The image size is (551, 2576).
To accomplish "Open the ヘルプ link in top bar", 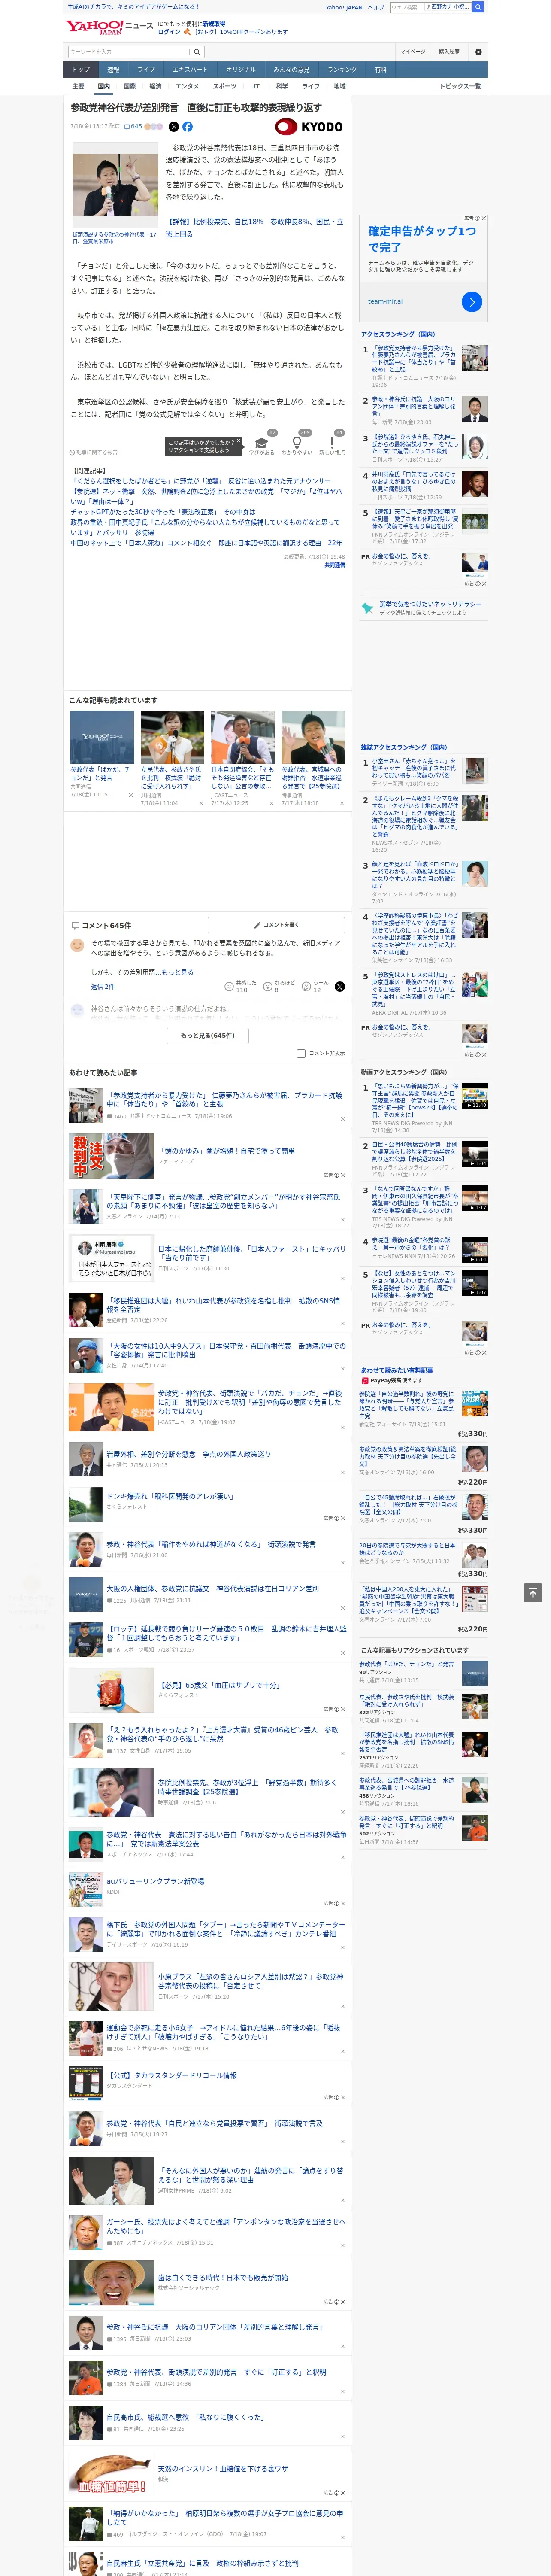I will (376, 7).
